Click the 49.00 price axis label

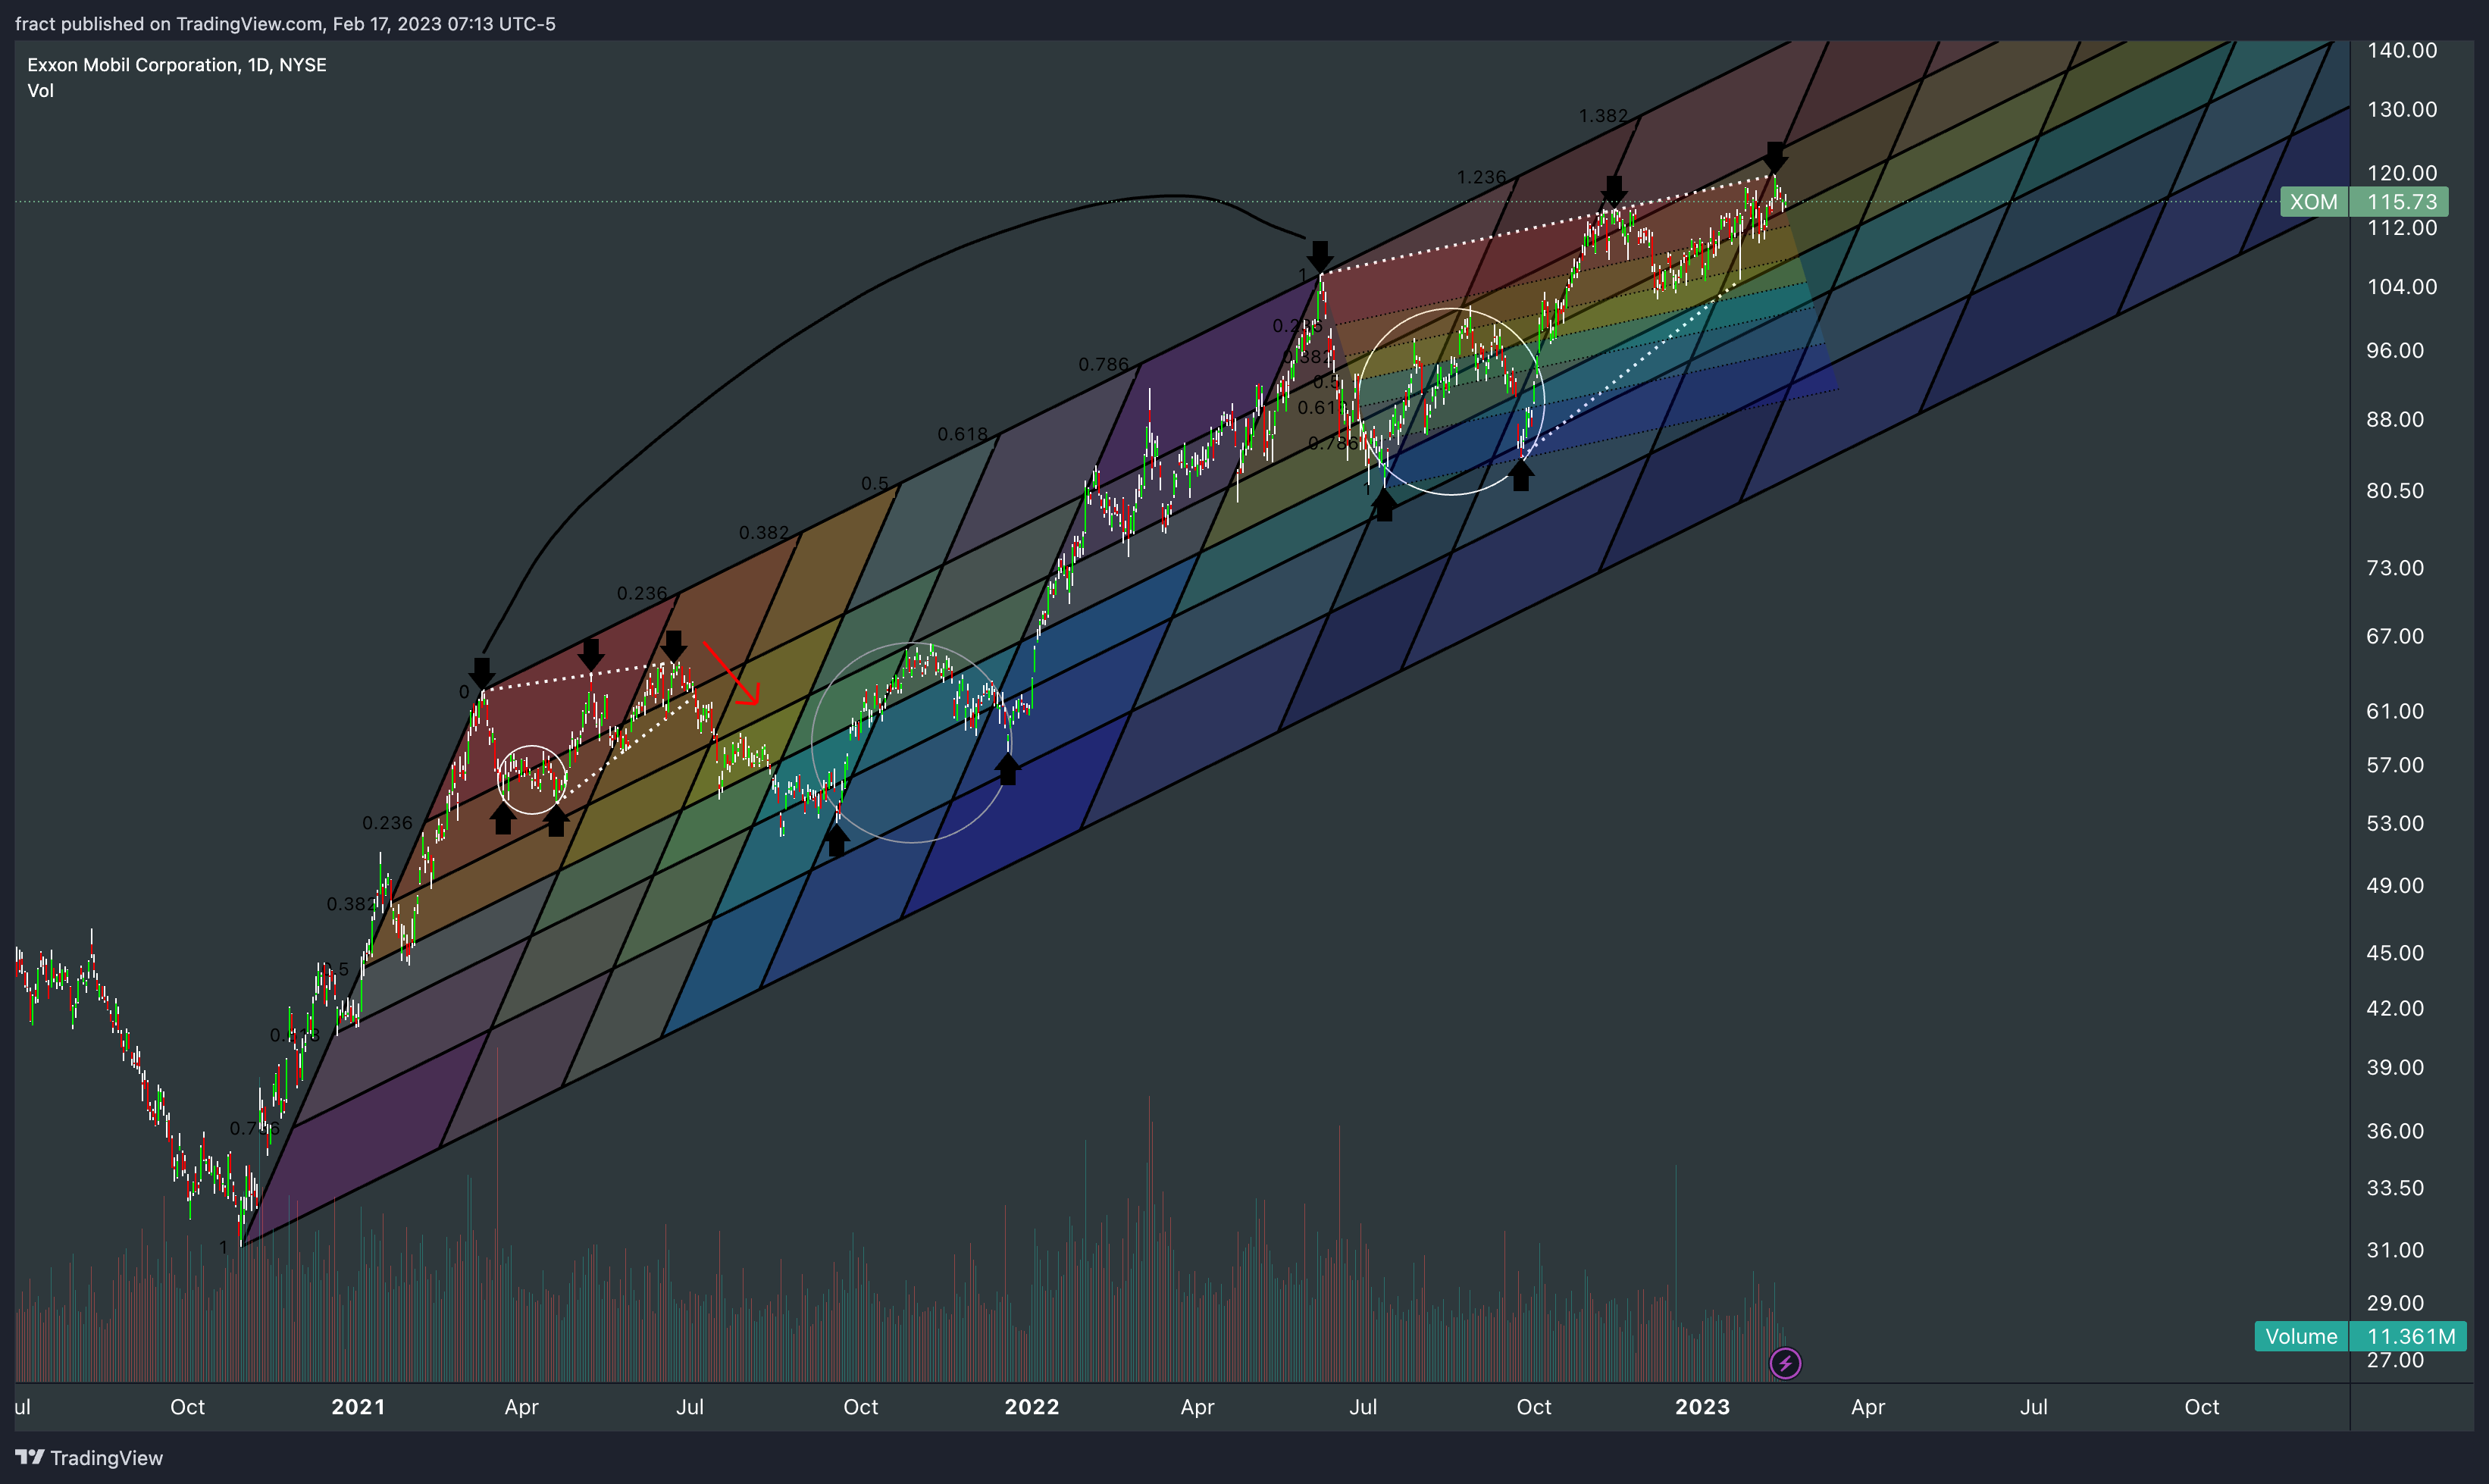2395,886
